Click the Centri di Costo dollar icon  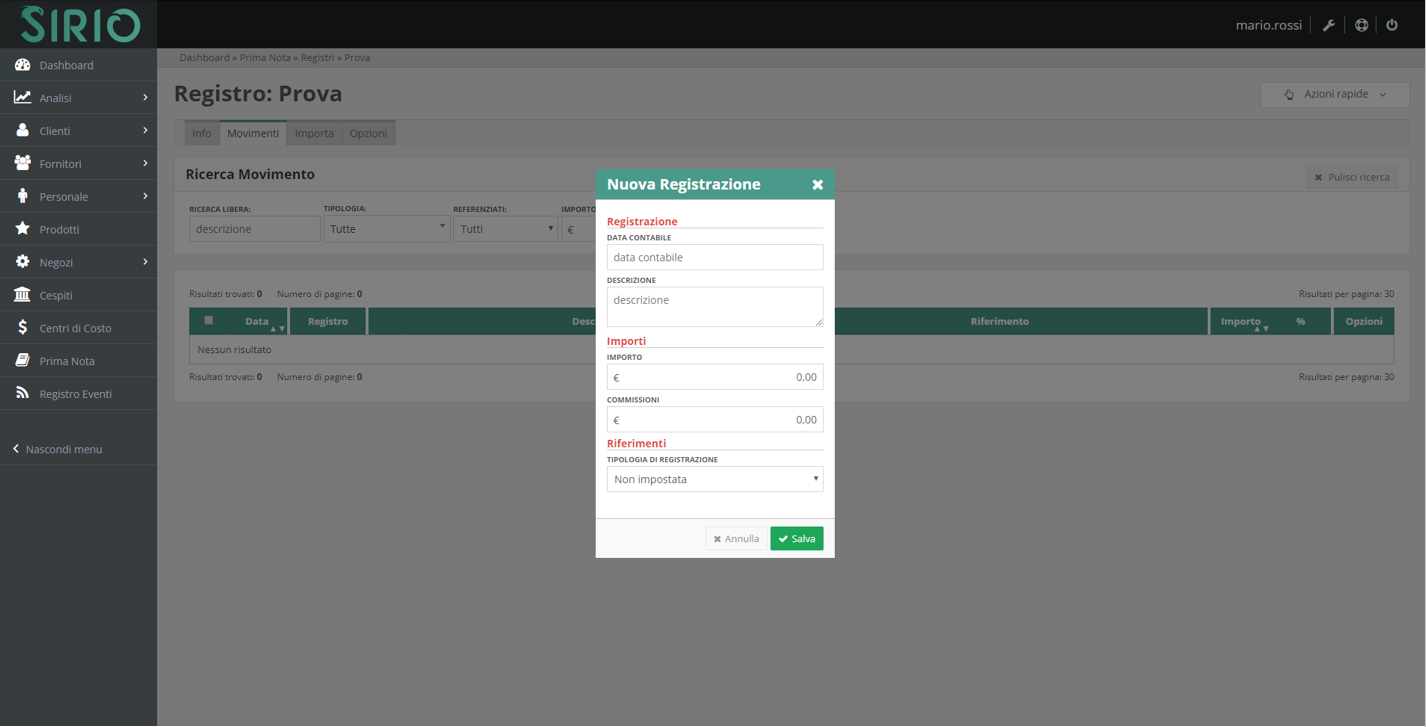pos(22,328)
